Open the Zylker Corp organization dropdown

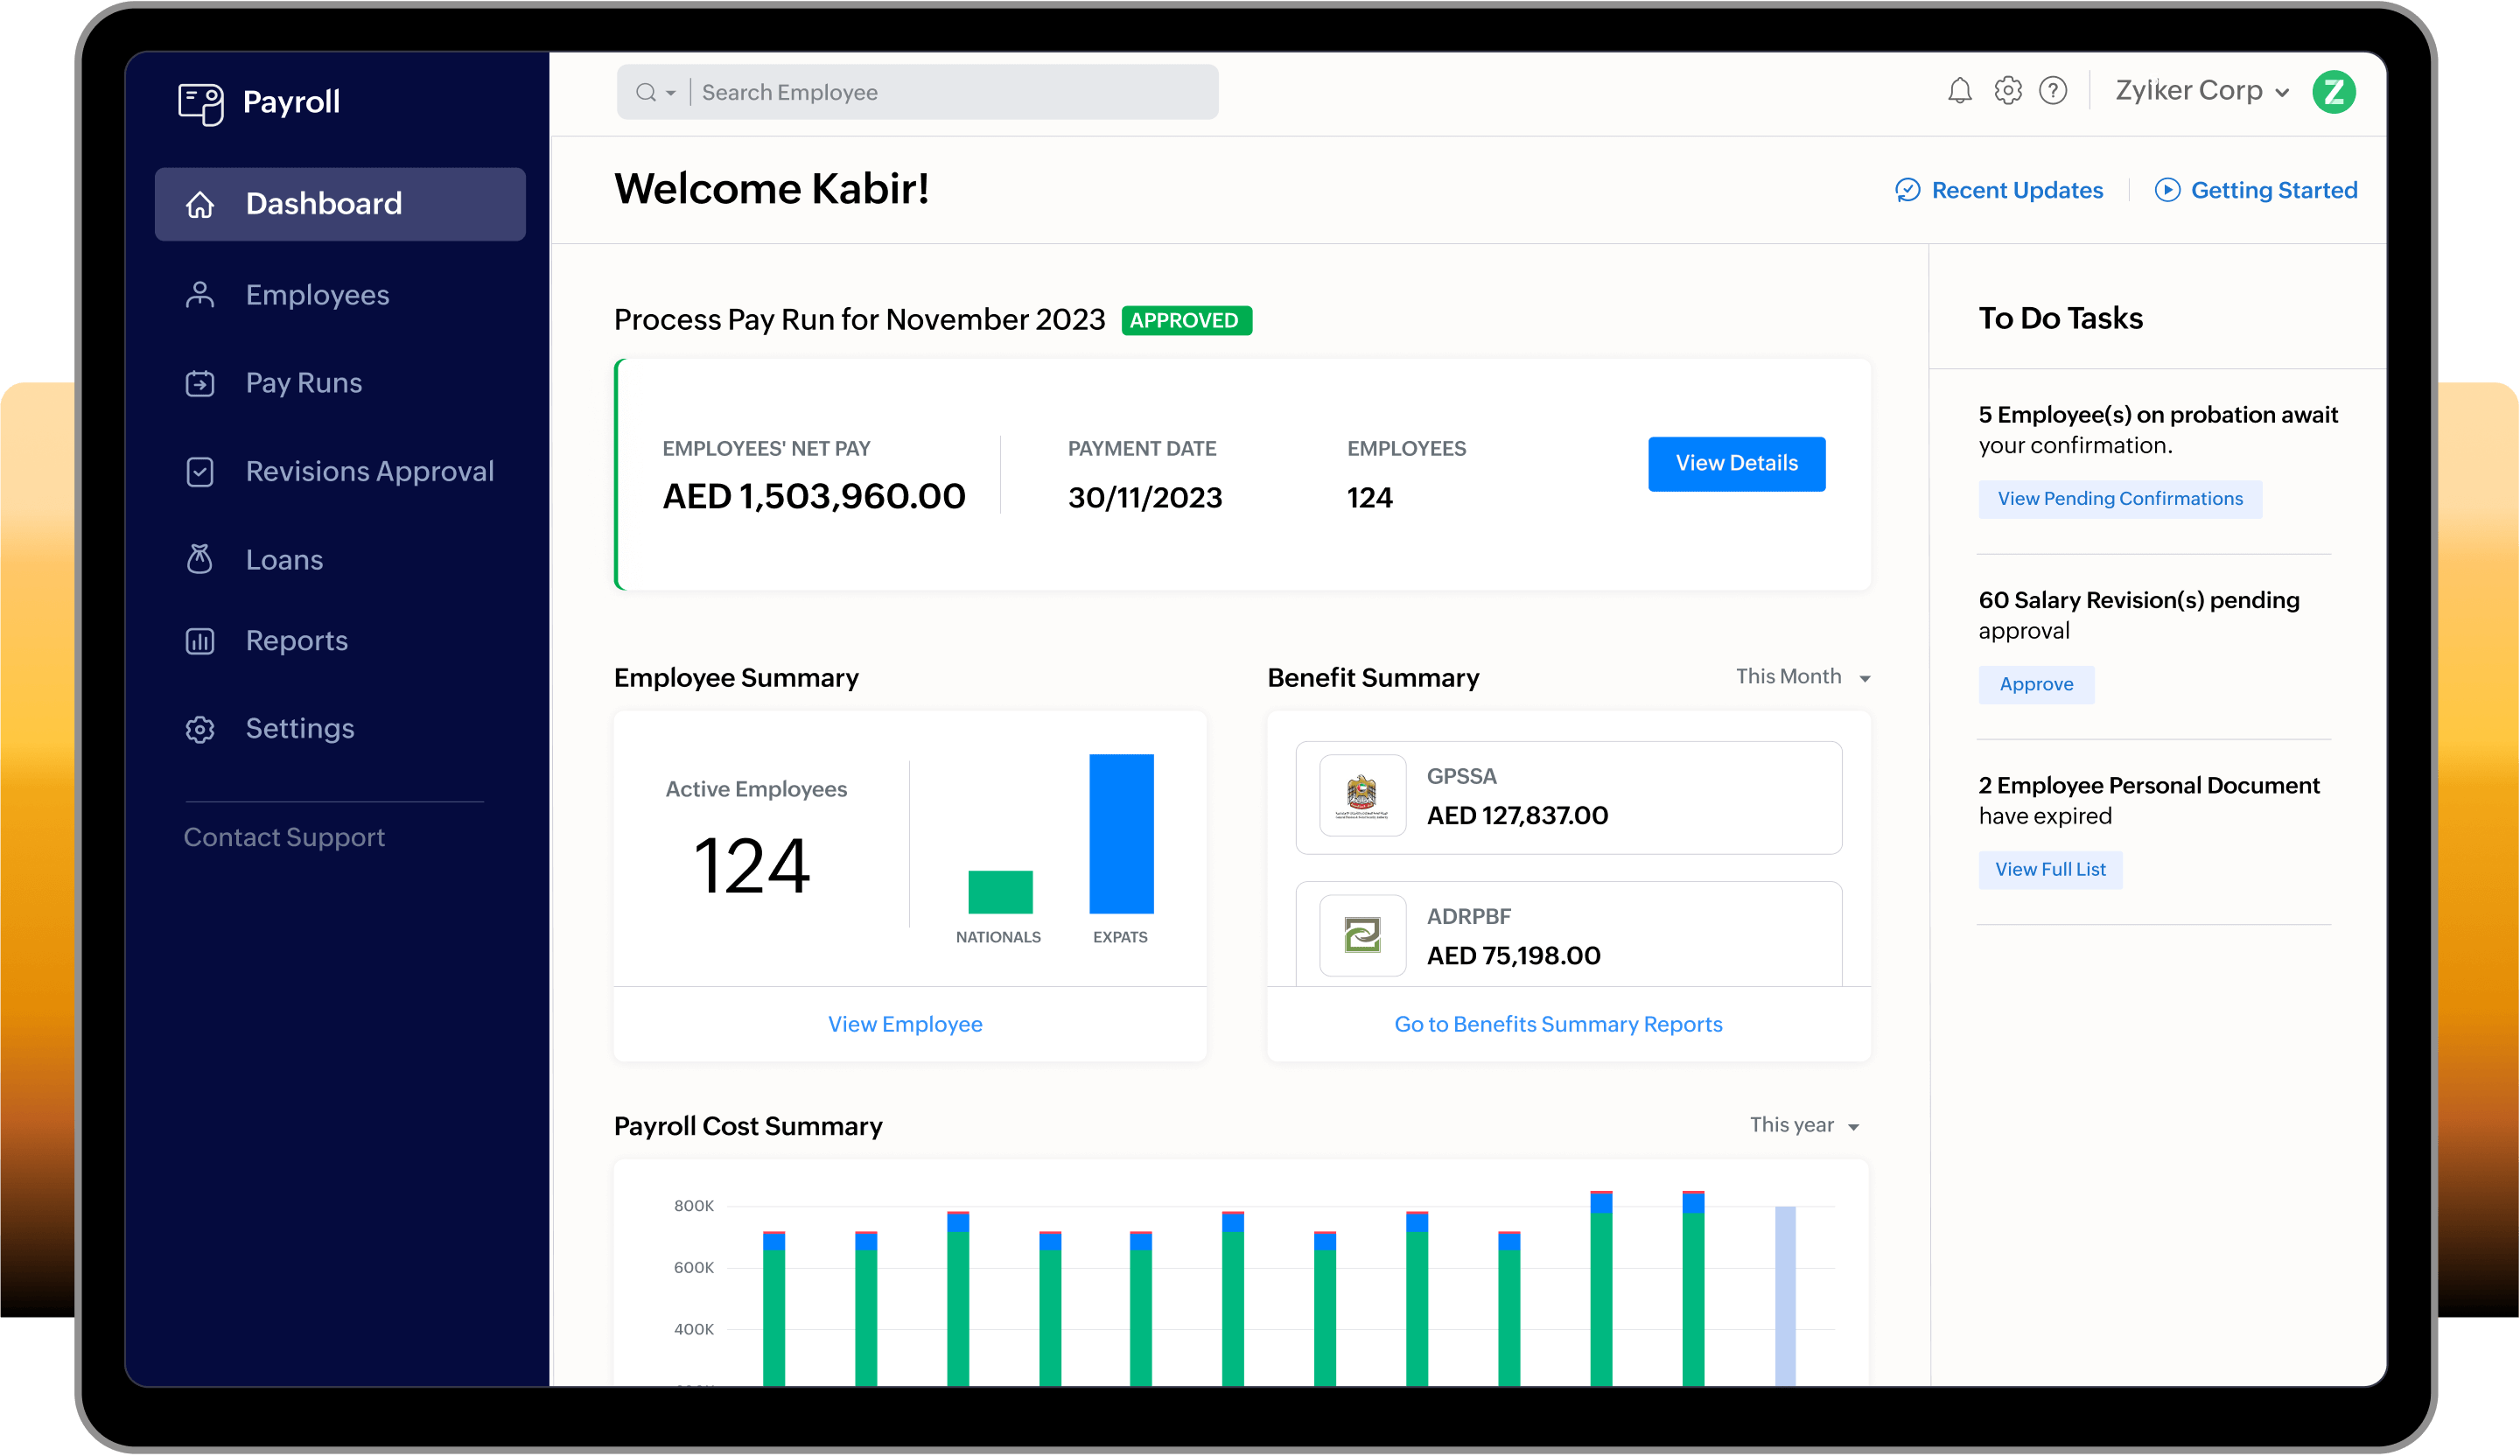[2199, 90]
